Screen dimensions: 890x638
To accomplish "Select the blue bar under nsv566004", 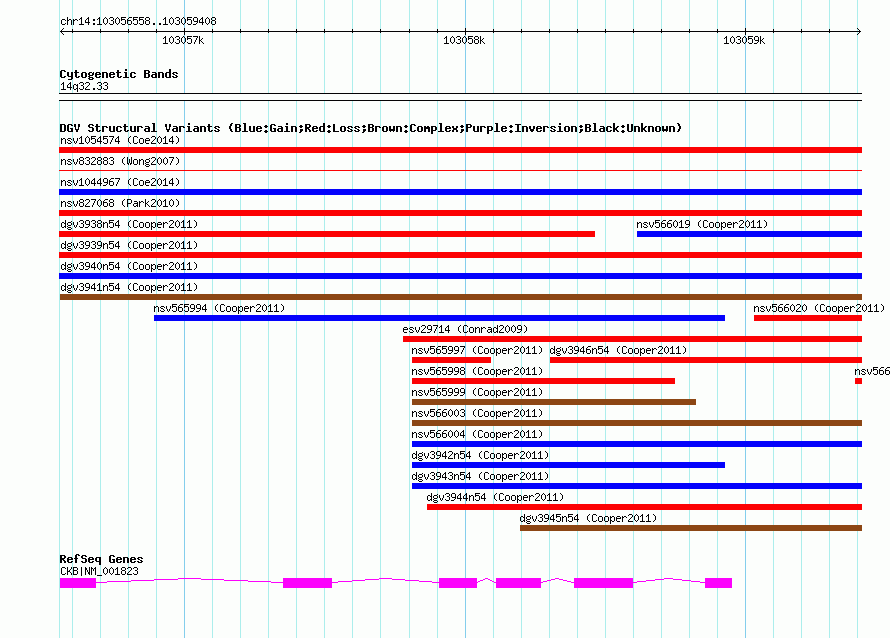I will tap(637, 444).
